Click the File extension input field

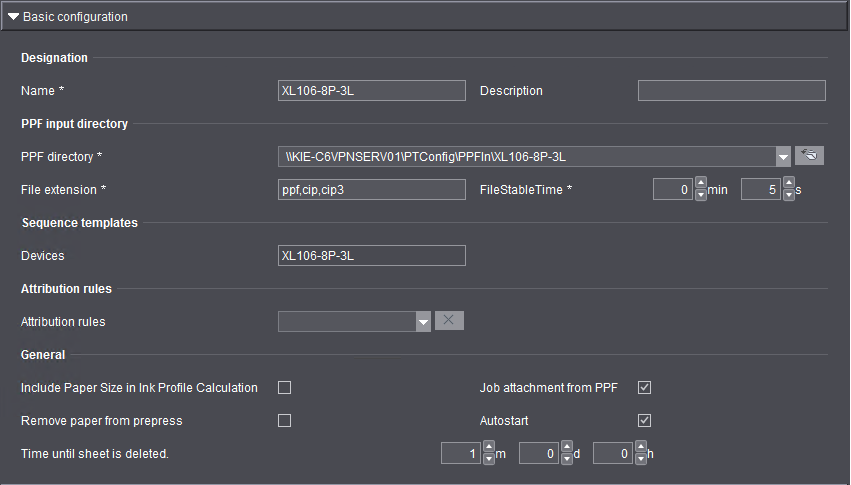[372, 189]
